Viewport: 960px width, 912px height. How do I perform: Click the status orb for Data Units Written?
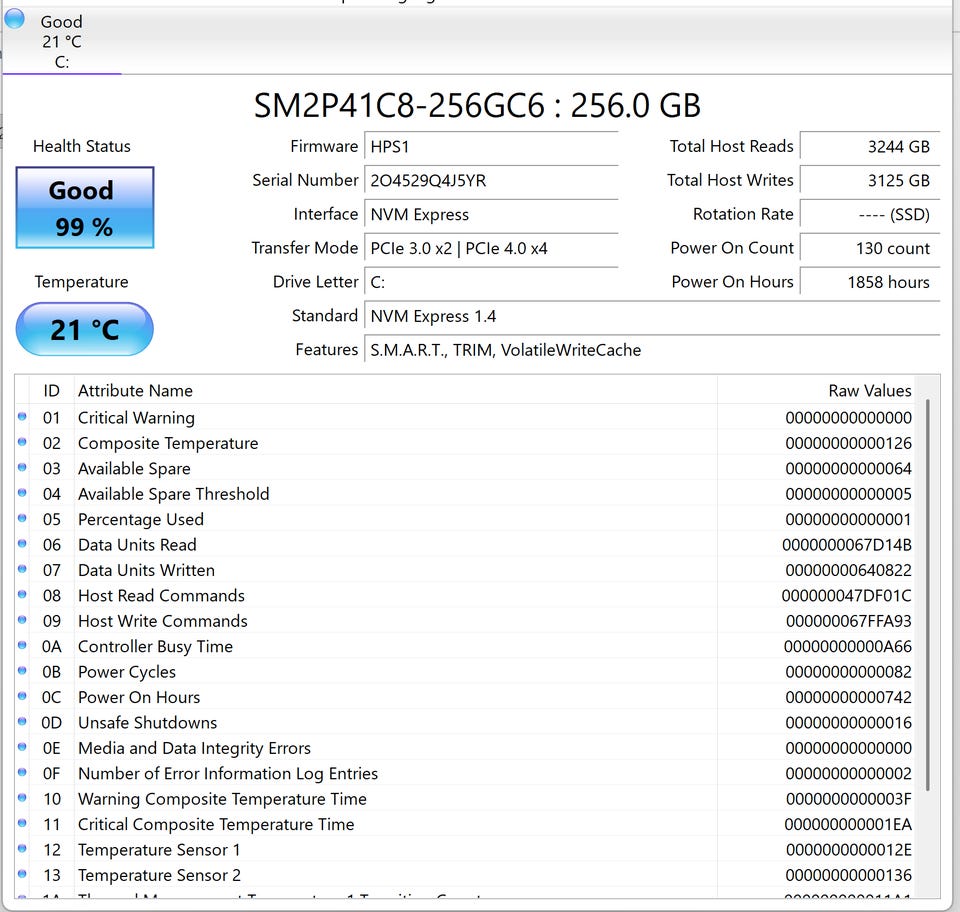pyautogui.click(x=22, y=569)
